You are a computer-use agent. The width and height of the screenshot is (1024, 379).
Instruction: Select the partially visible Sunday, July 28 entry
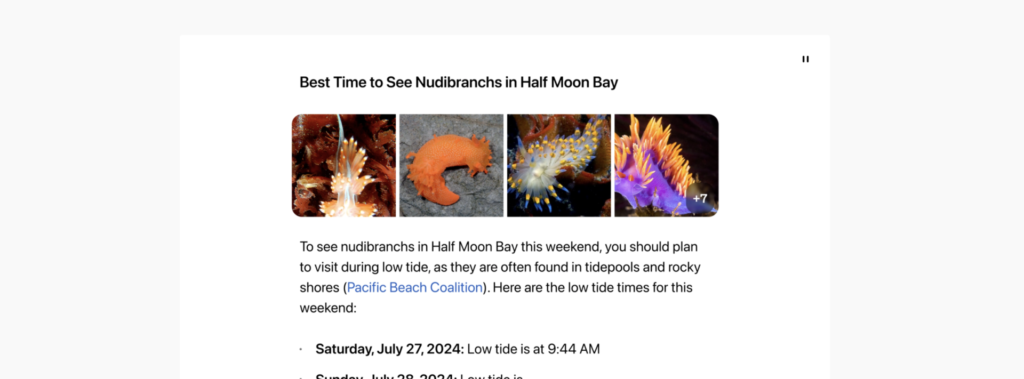click(419, 376)
